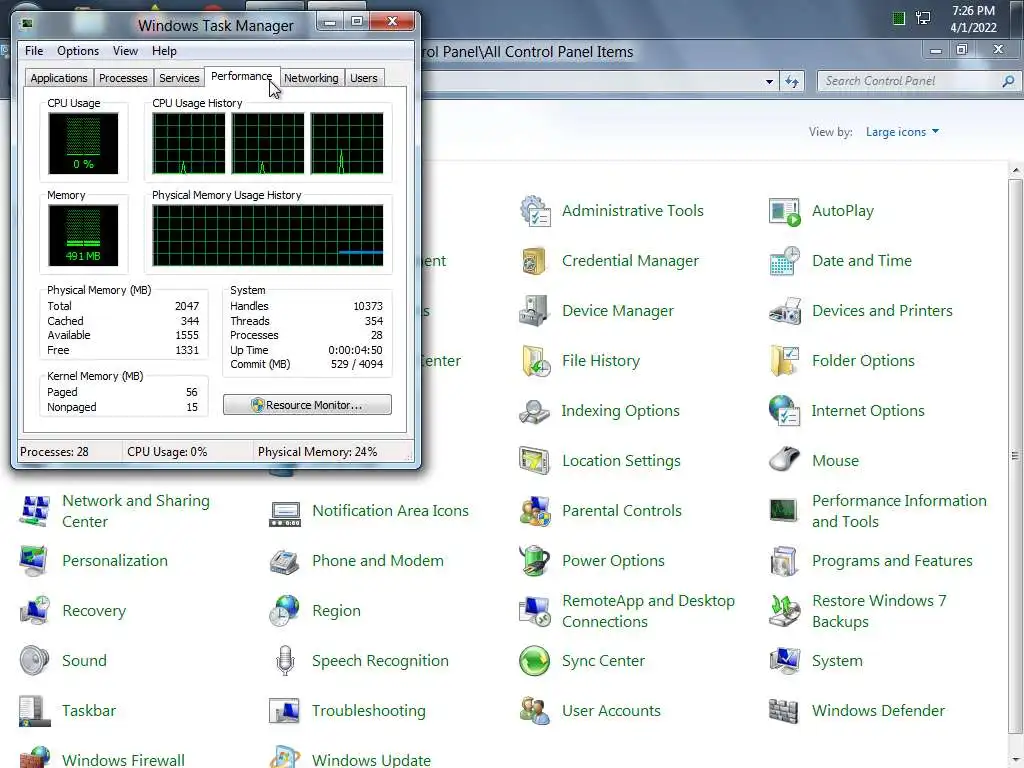The image size is (1024, 768).
Task: Open Troubleshooting icon
Action: tap(285, 711)
